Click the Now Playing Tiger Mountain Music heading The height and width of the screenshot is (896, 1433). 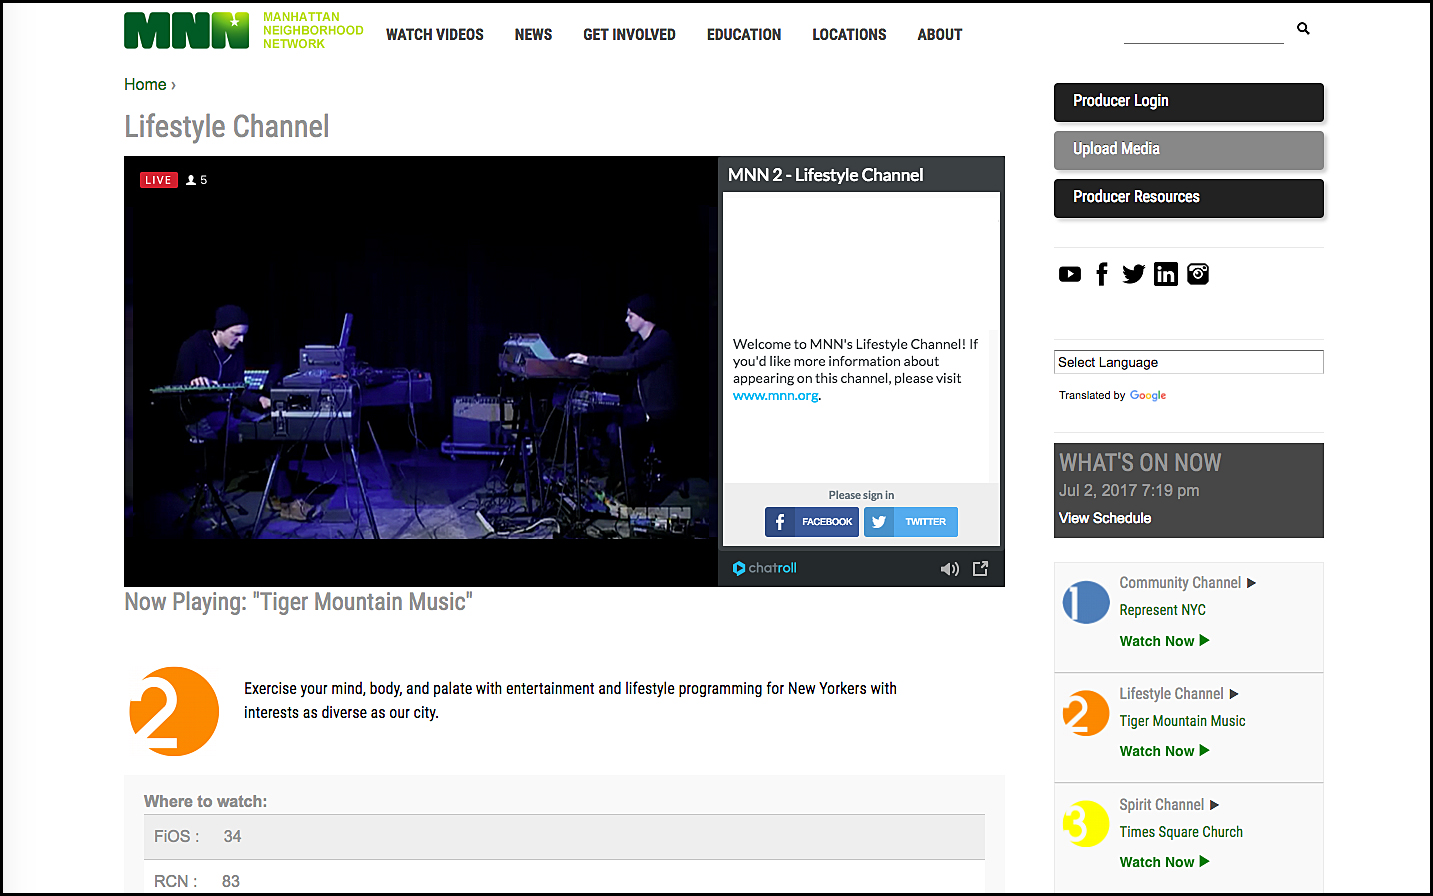[x=298, y=602]
